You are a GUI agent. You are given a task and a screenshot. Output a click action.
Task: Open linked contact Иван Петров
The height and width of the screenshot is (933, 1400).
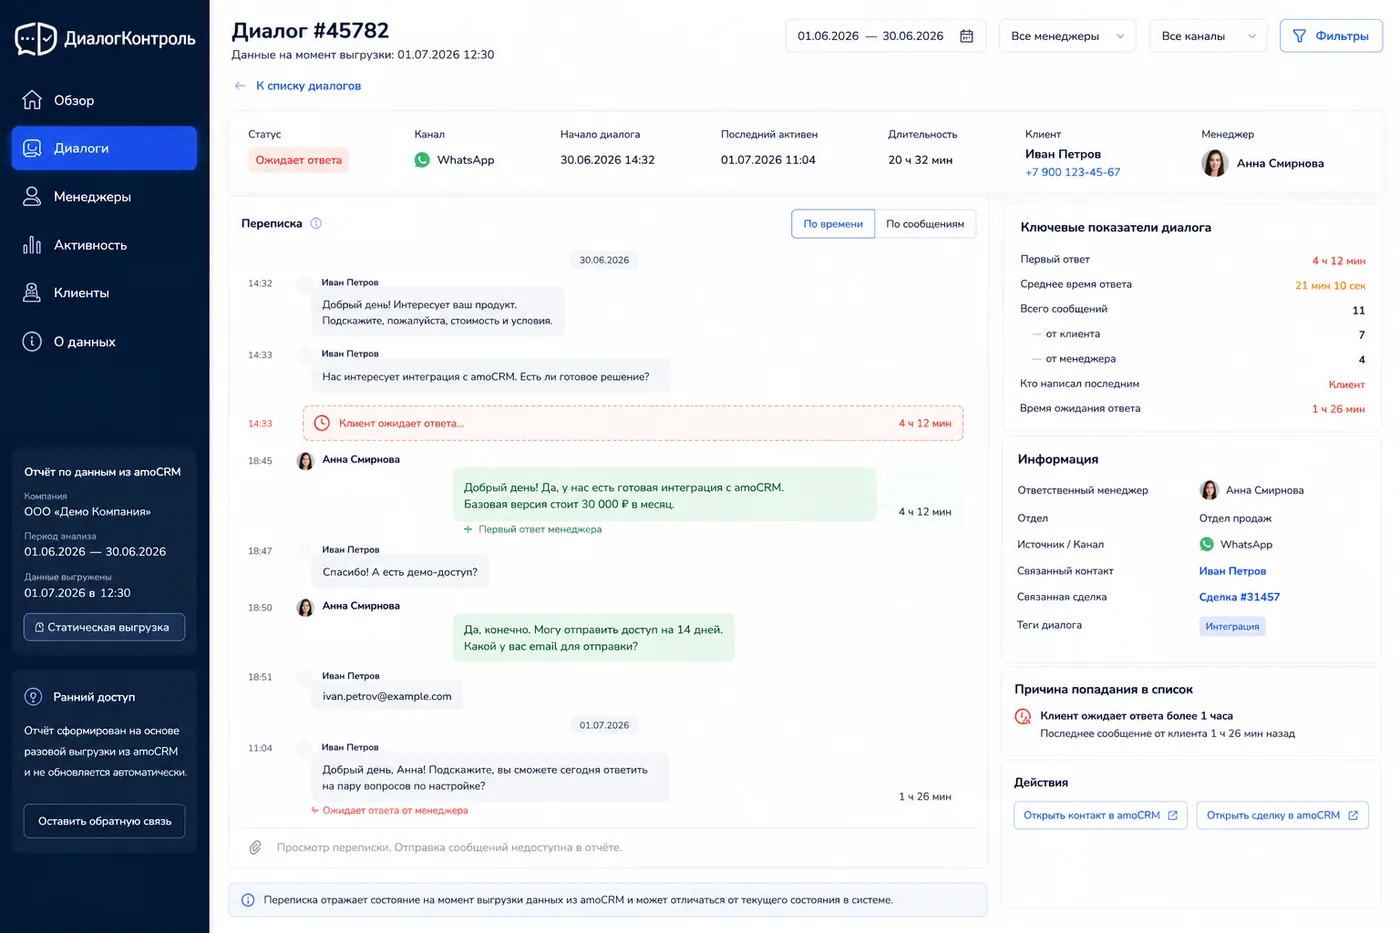(1232, 571)
